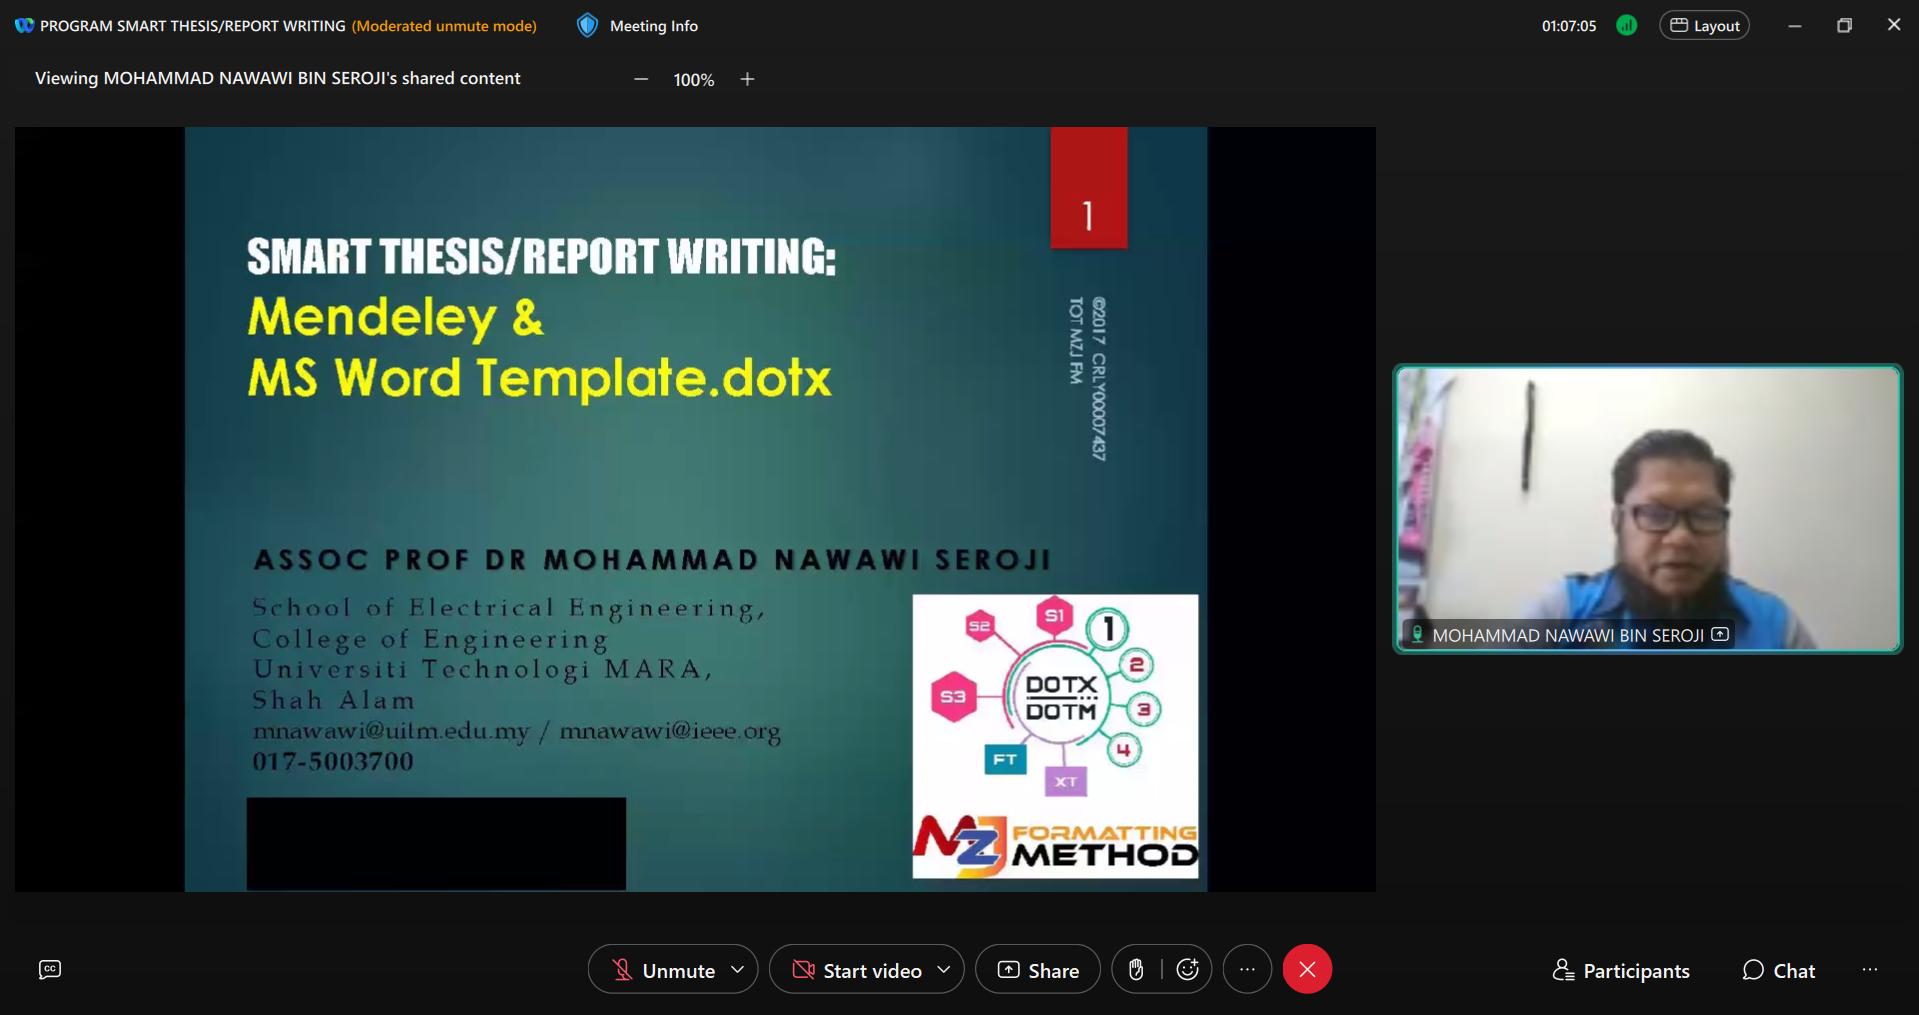The image size is (1919, 1015).
Task: Click the Webex logo in title bar
Action: [x=24, y=25]
